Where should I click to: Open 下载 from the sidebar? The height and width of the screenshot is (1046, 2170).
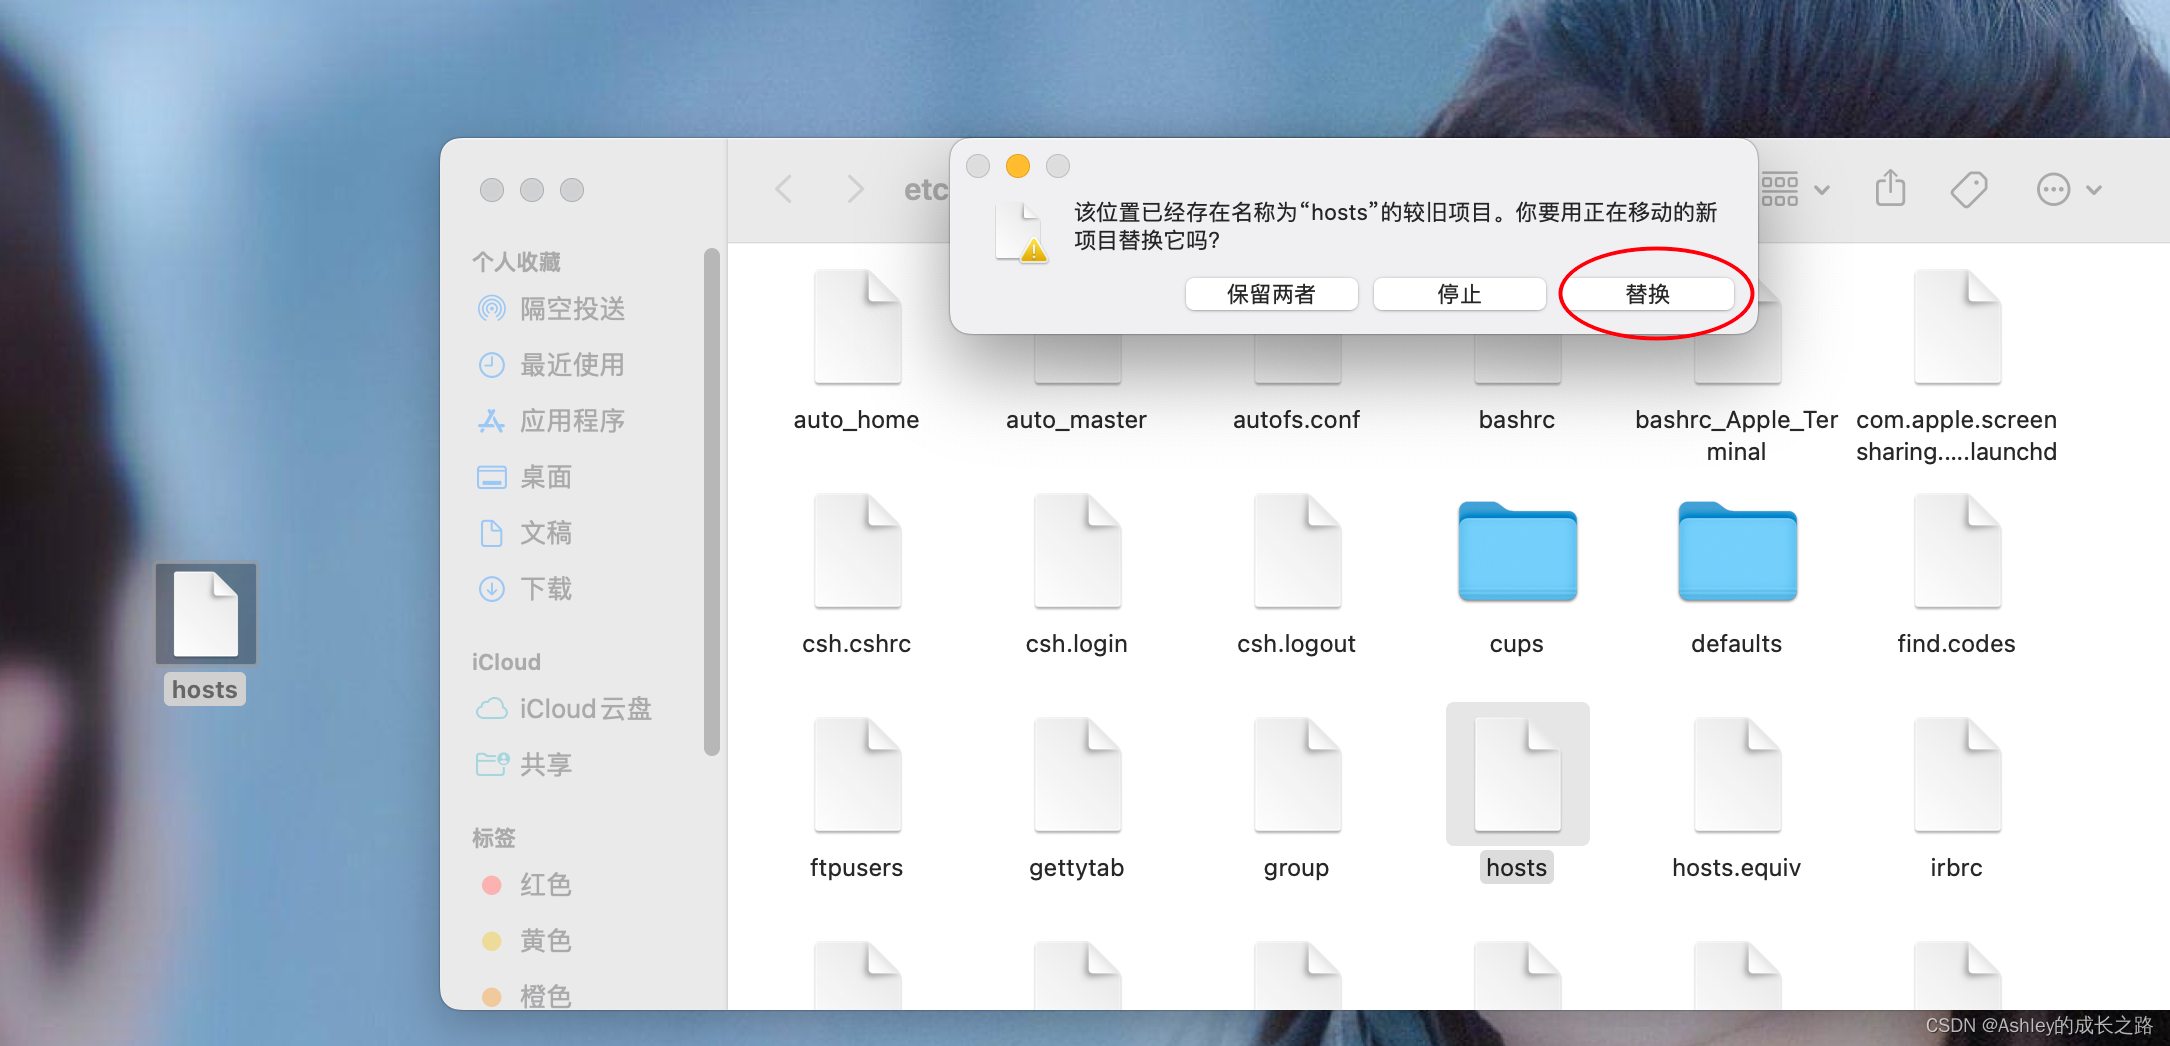pos(546,589)
